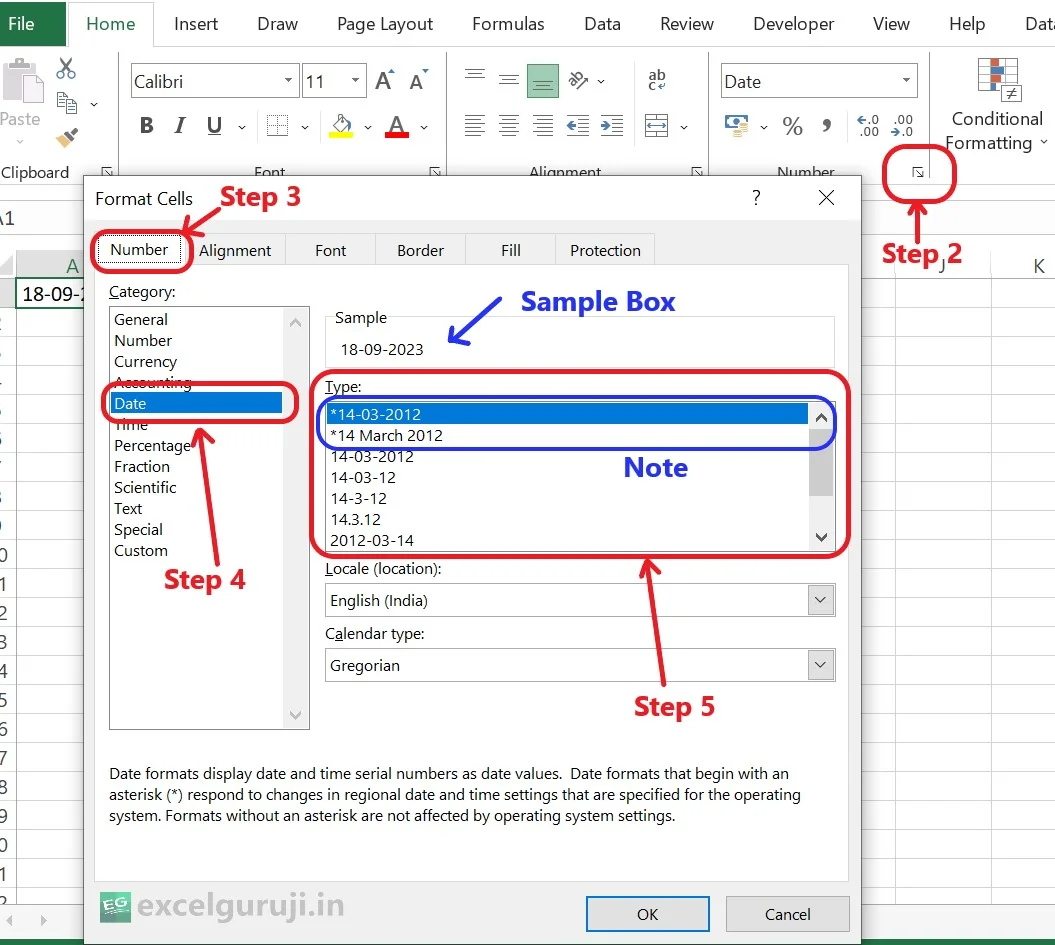Open the Clipboard group dialog launcher
The image size is (1055, 945).
106,173
